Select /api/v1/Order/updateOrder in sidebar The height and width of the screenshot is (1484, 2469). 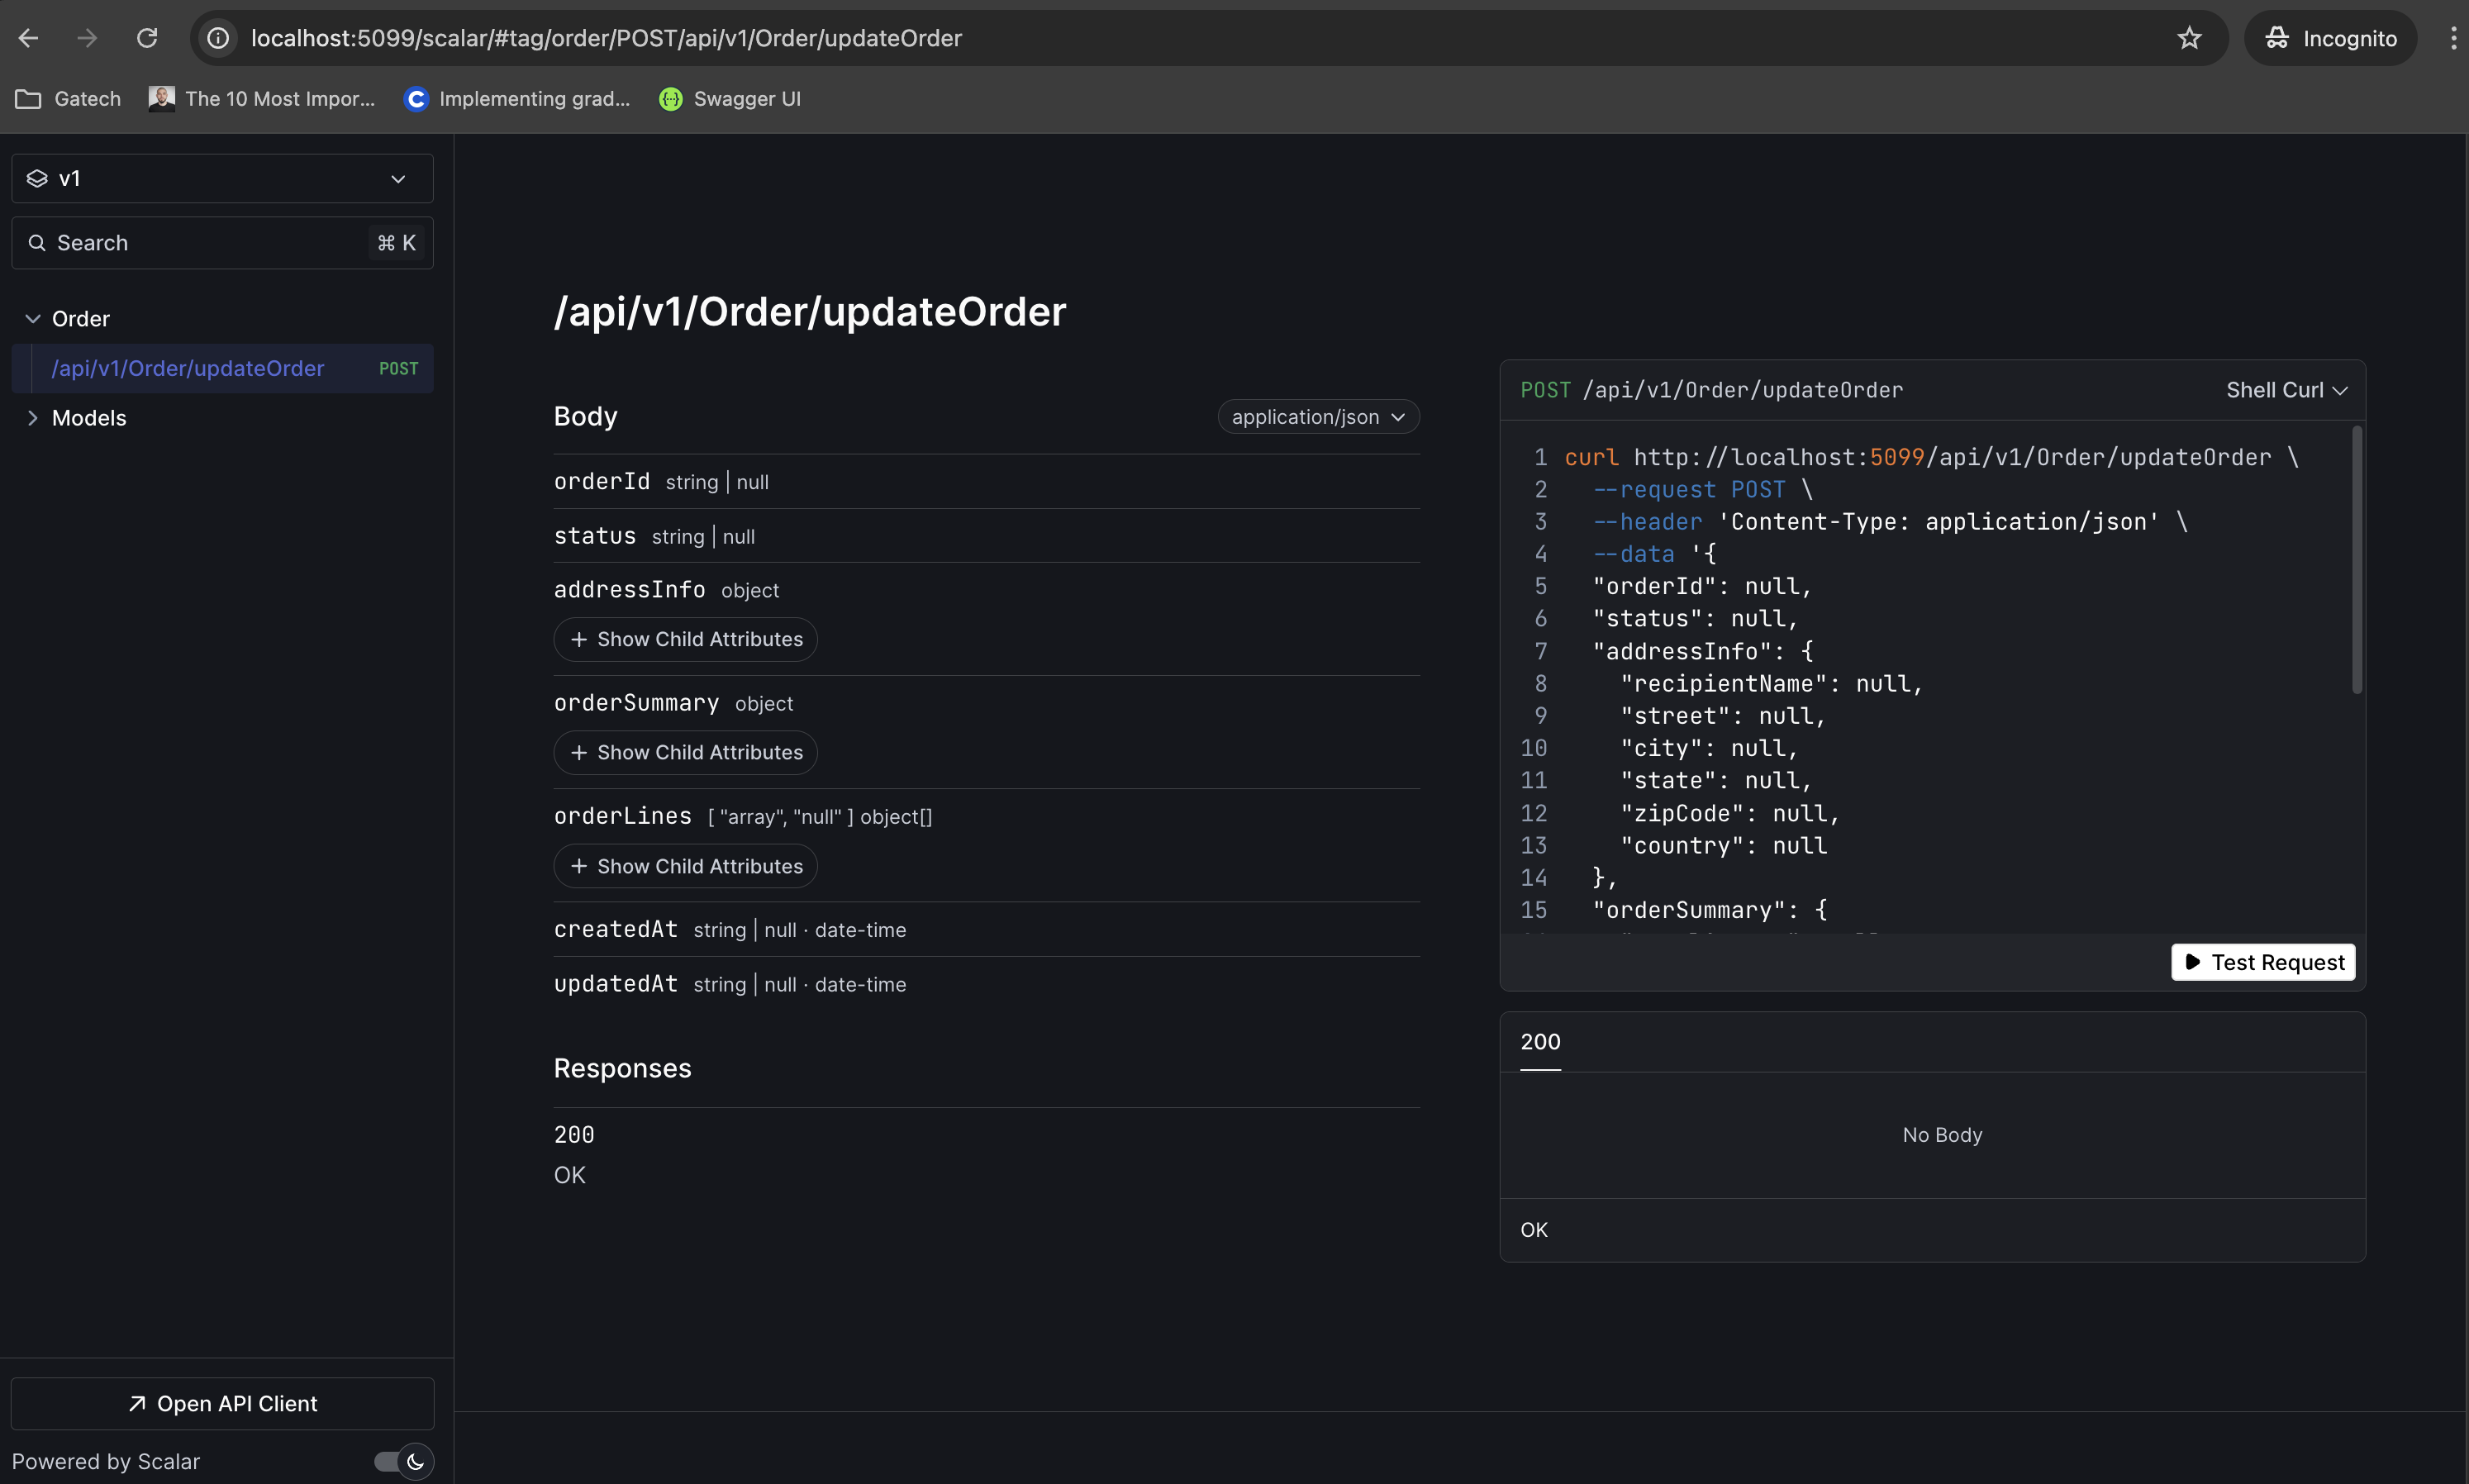(222, 369)
